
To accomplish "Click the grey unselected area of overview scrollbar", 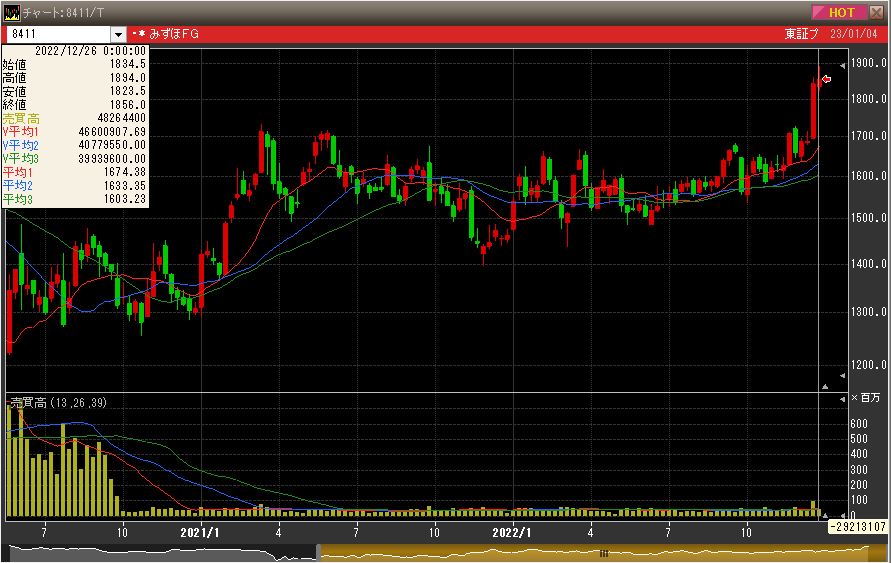I will click(160, 552).
